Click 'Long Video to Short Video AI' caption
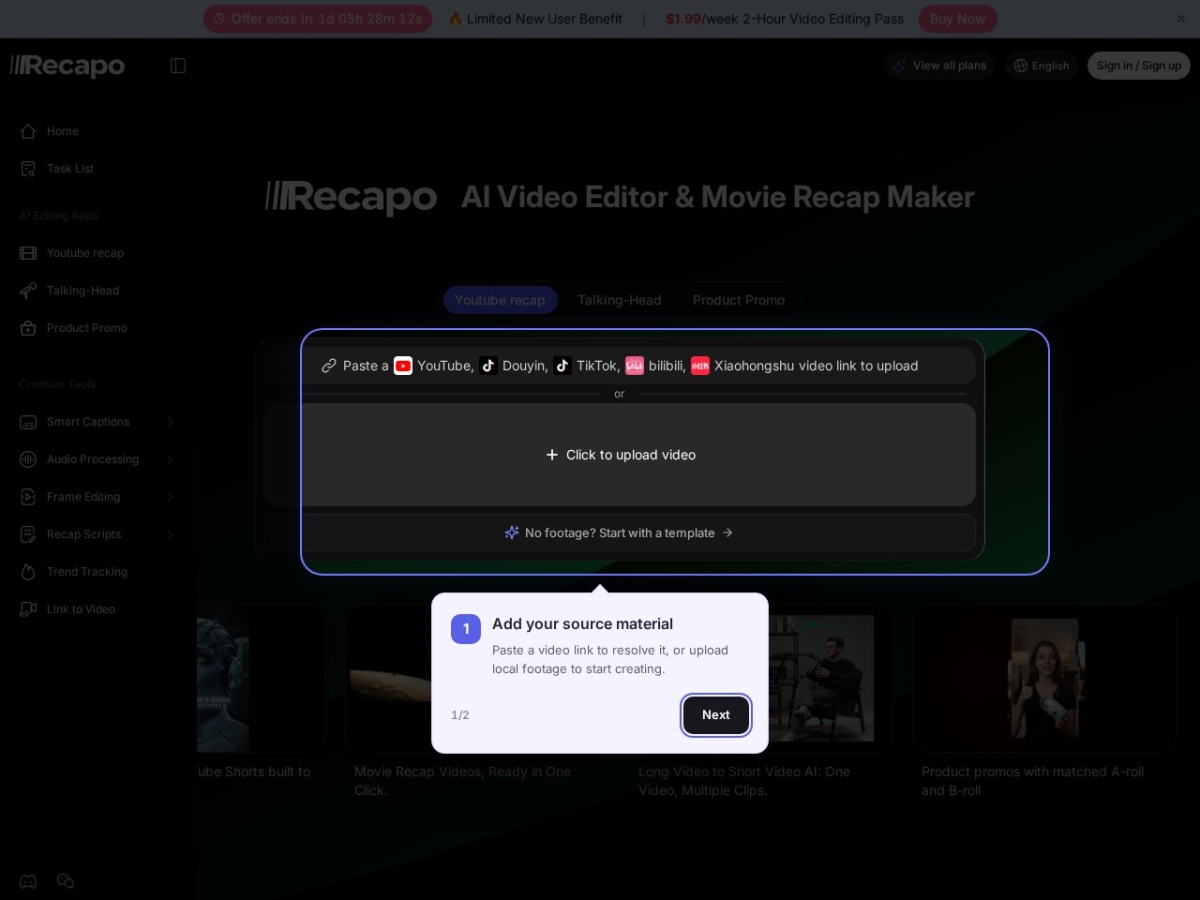The width and height of the screenshot is (1200, 900). (x=744, y=781)
